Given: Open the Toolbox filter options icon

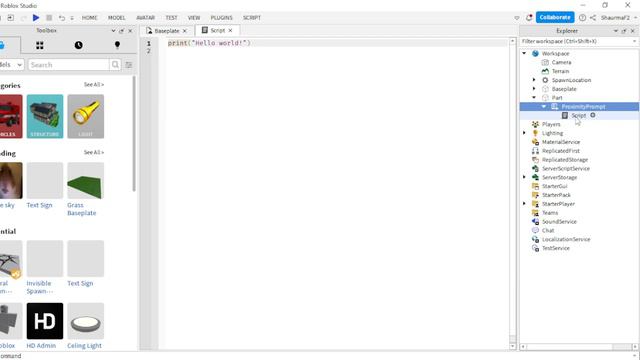Looking at the screenshot, I should pyautogui.click(x=129, y=65).
